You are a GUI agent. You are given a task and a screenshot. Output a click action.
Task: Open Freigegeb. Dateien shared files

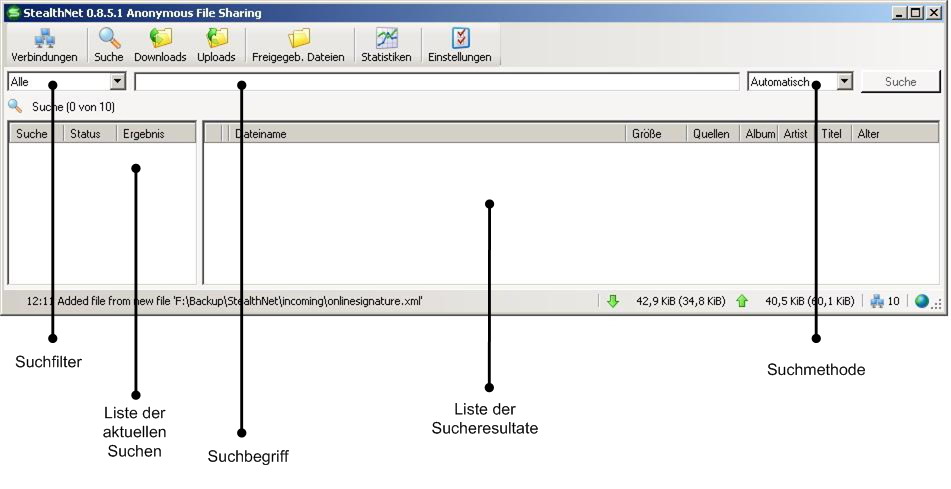pyautogui.click(x=298, y=45)
